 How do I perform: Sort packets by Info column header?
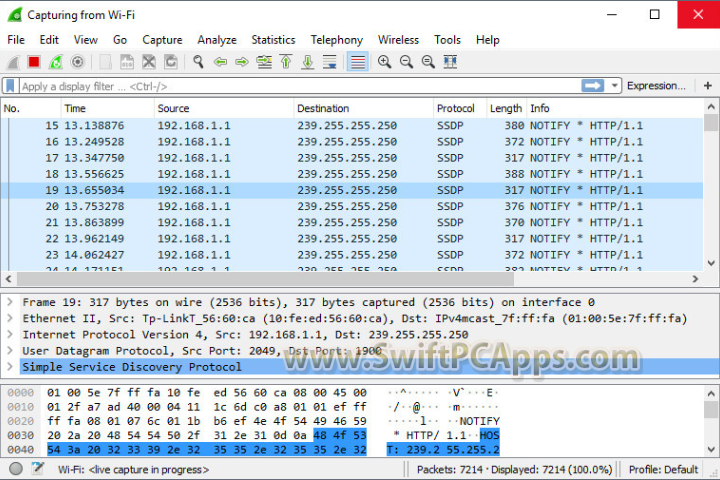point(615,108)
